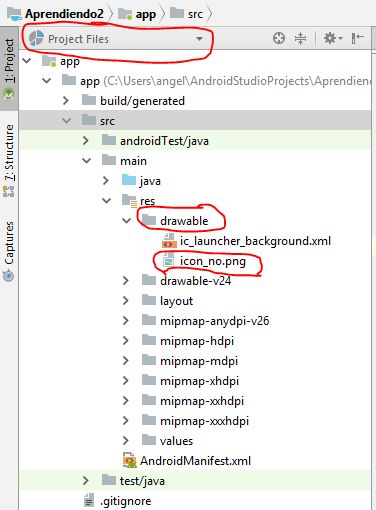
Task: Click the drawable-v24 folder icon
Action: [149, 280]
